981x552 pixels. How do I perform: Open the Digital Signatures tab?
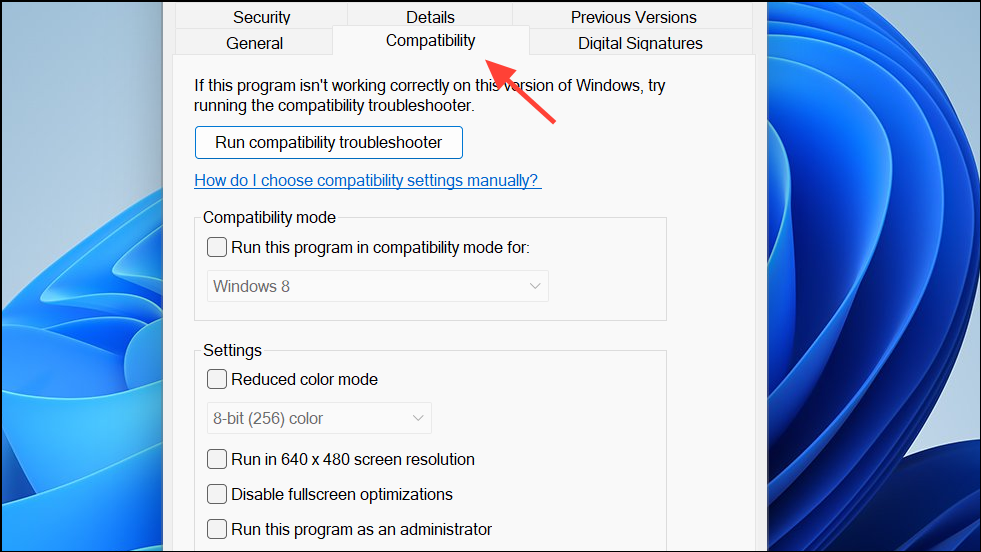click(x=640, y=43)
